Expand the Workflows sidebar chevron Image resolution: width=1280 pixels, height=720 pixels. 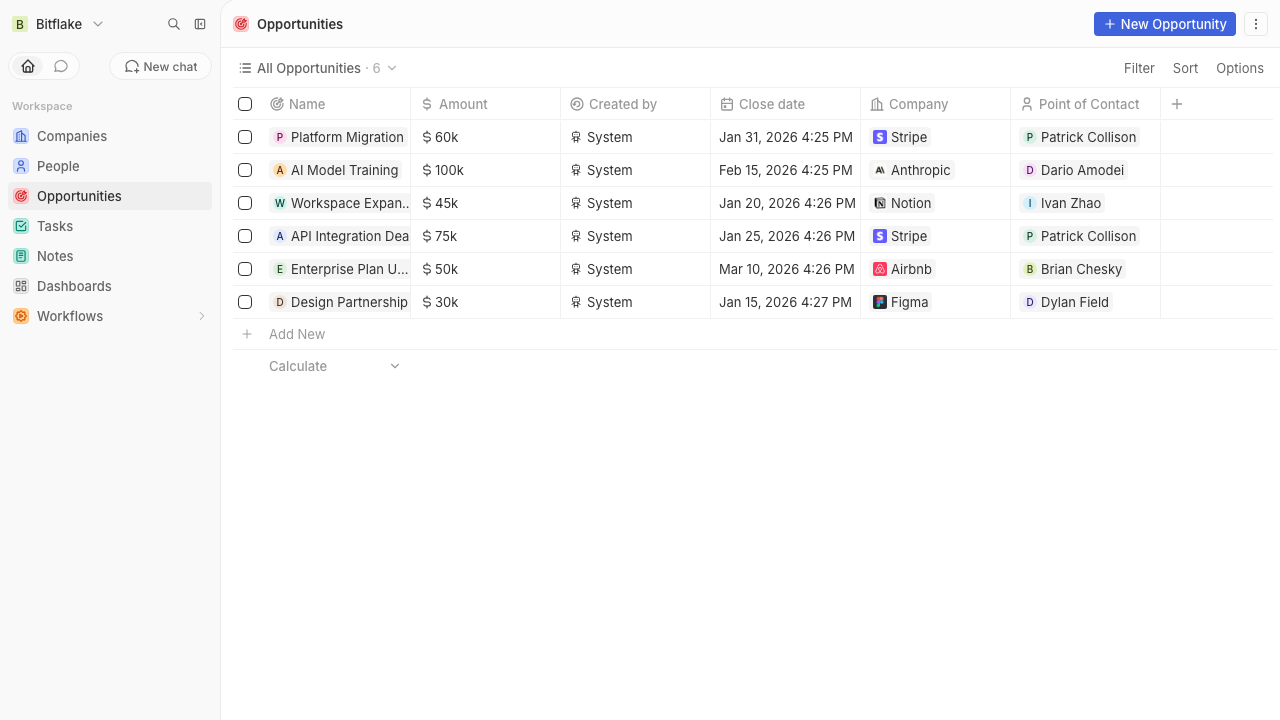[201, 316]
